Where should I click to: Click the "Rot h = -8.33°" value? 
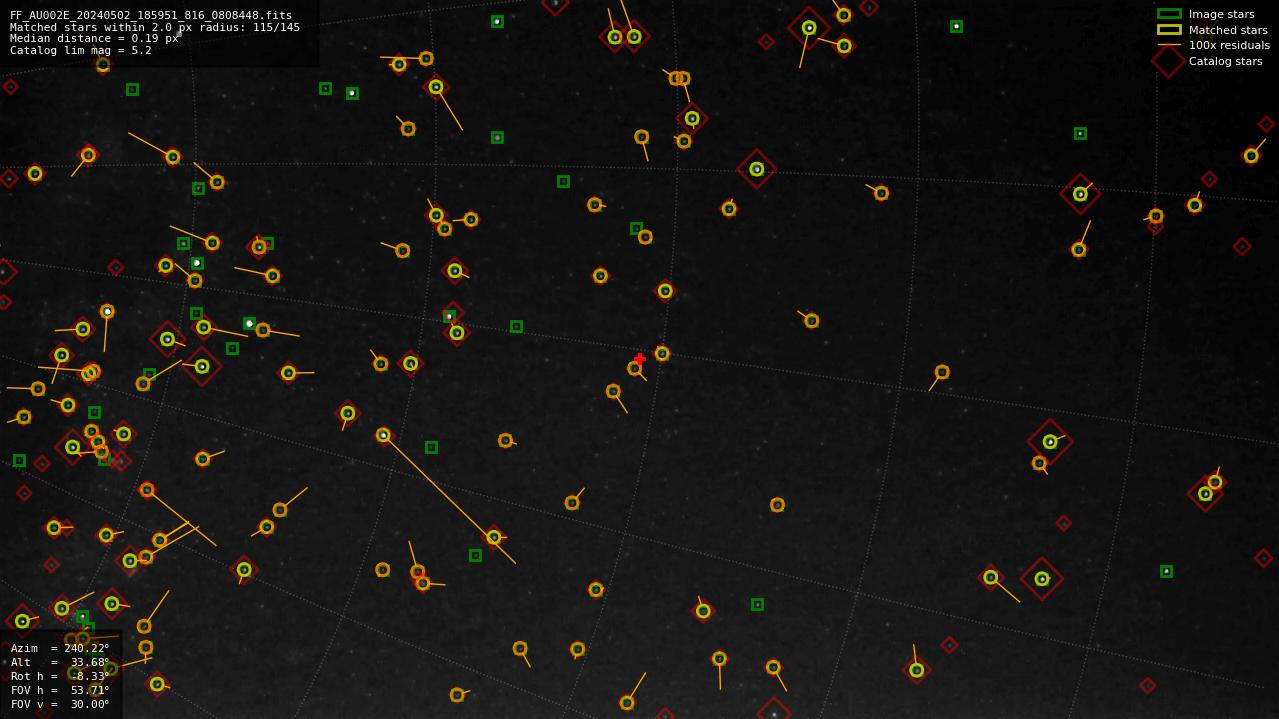coord(60,676)
